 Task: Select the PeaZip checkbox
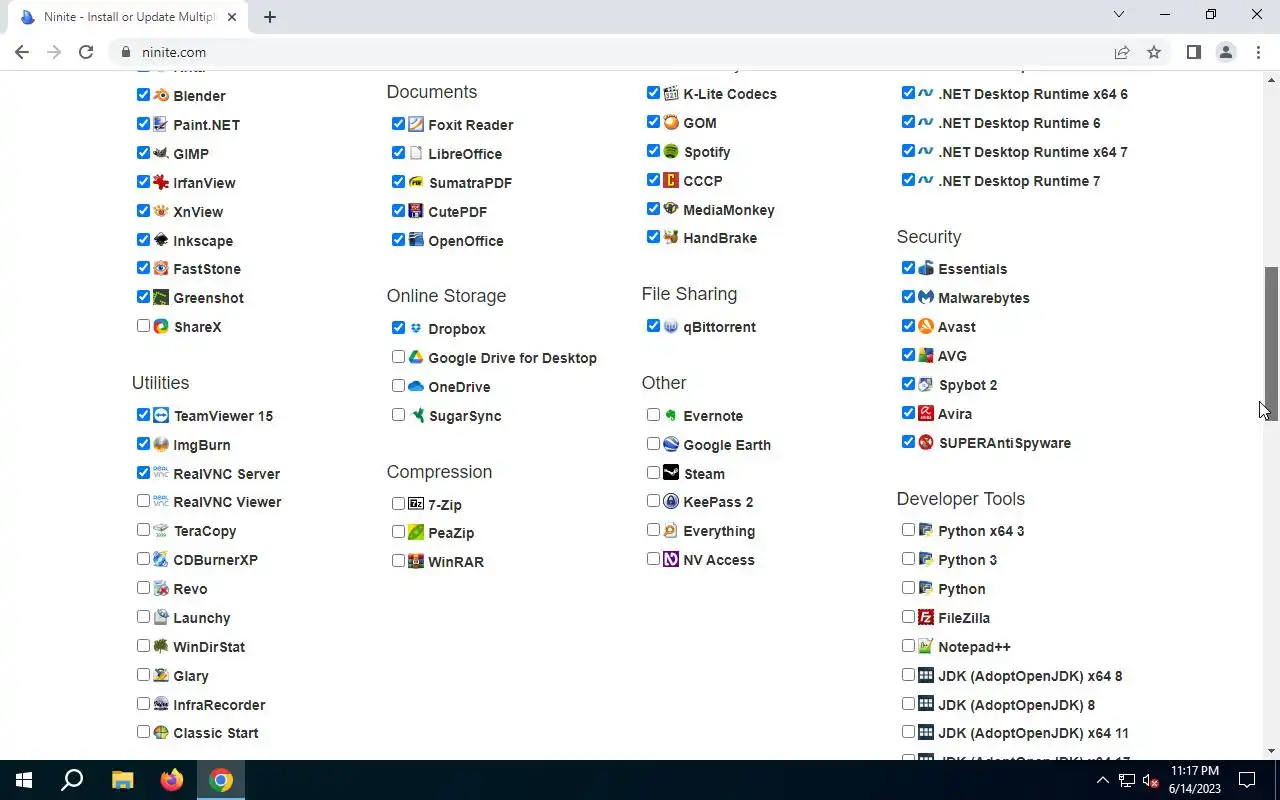[x=398, y=532]
